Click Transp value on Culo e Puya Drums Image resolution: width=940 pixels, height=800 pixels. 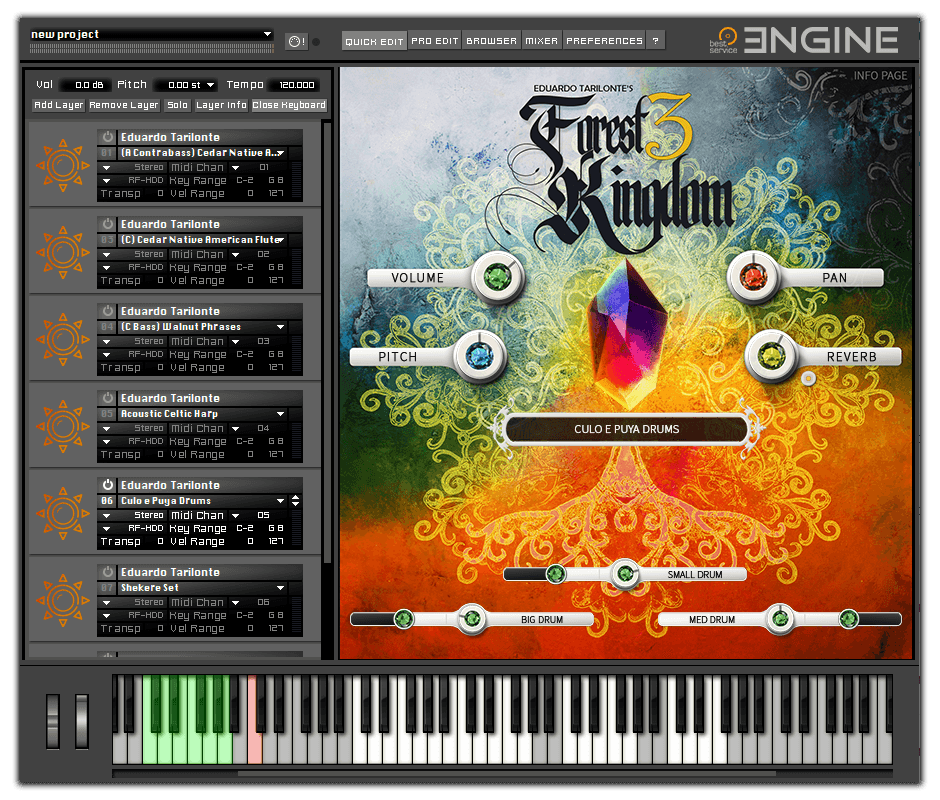(160, 542)
